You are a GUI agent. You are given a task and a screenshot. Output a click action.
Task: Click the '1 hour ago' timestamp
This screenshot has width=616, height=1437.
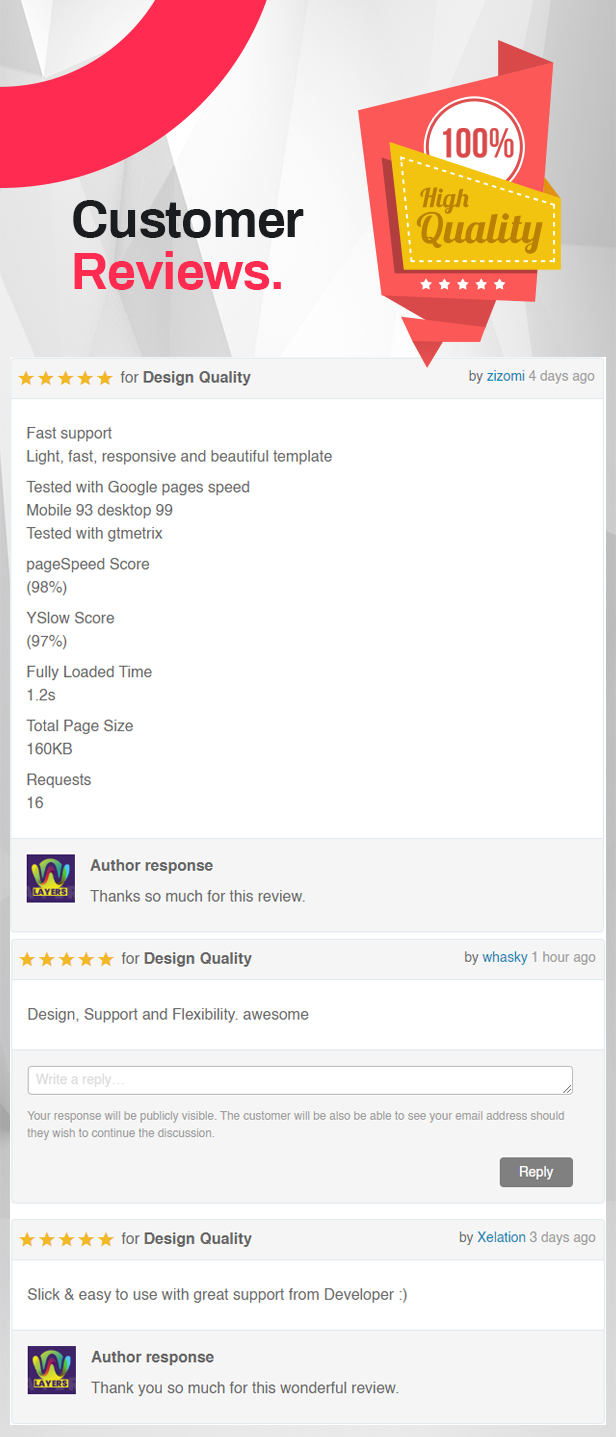563,957
